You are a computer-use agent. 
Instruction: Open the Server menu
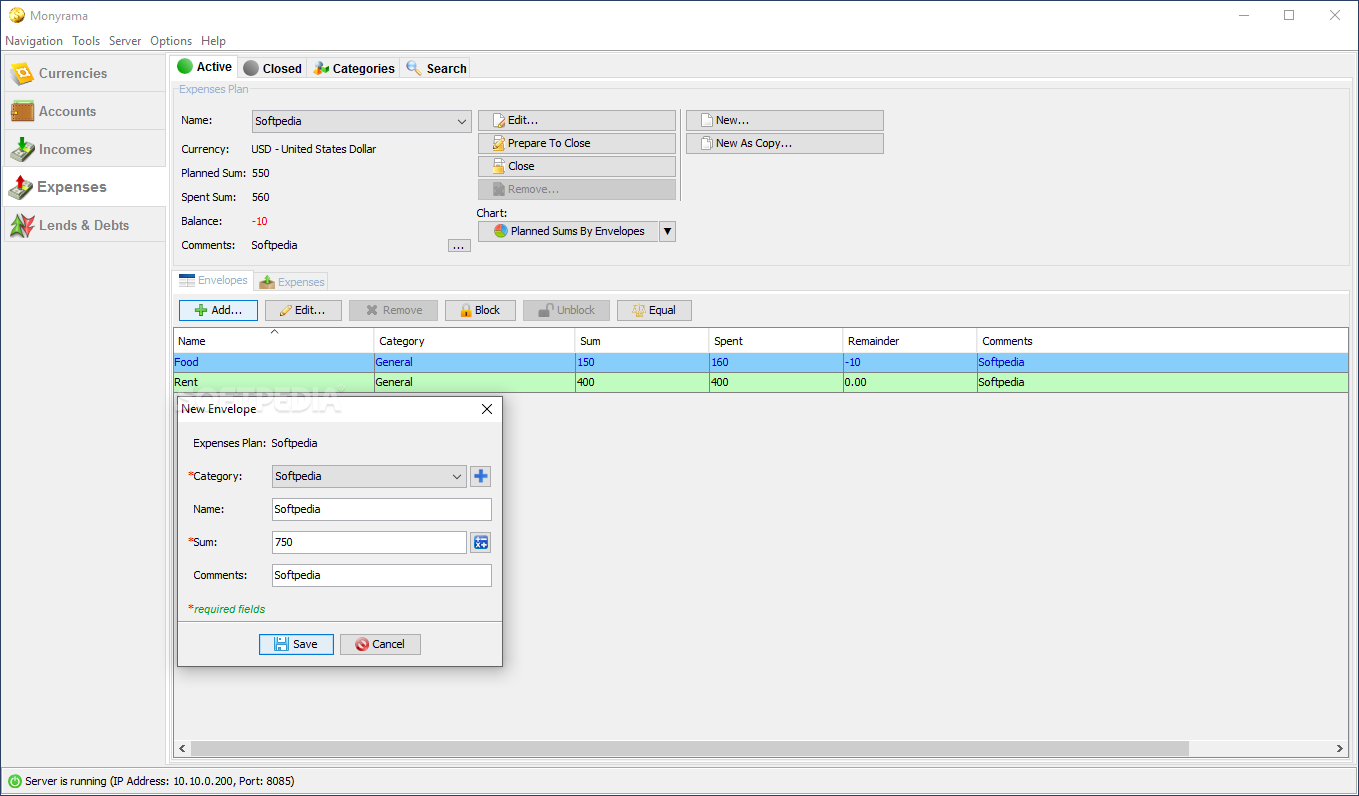(x=125, y=41)
